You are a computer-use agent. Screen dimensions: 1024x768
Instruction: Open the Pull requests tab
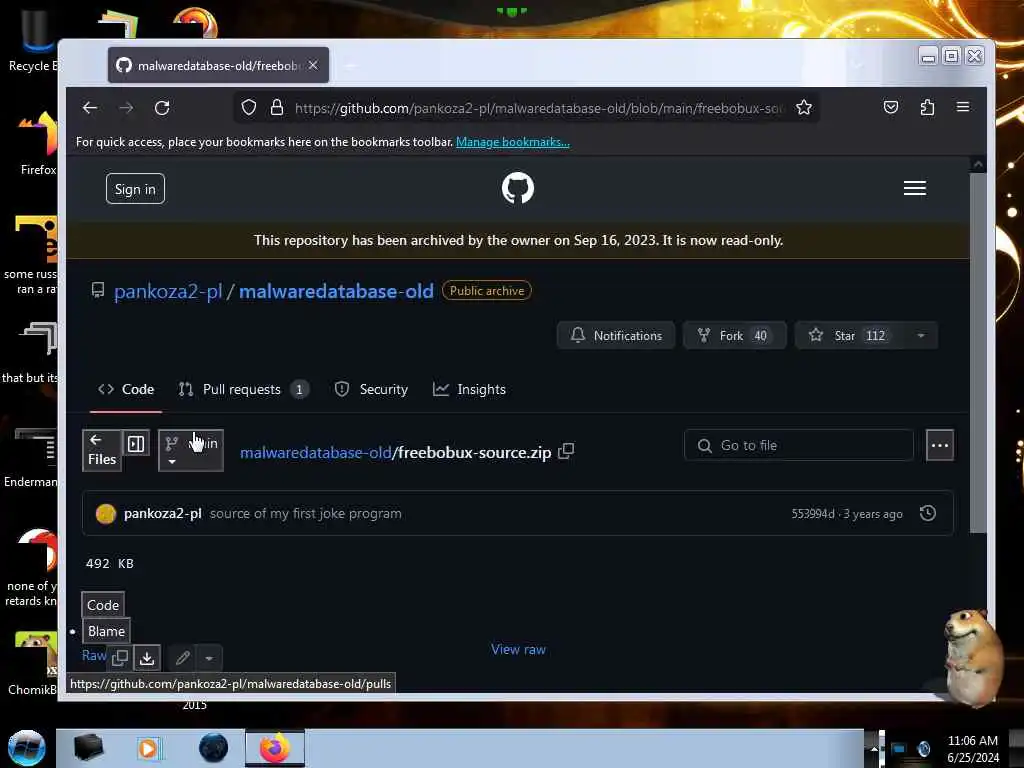[x=244, y=389]
